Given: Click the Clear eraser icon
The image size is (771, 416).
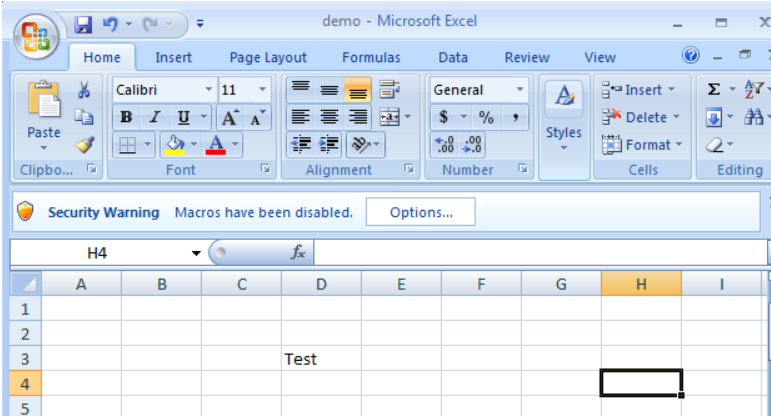Looking at the screenshot, I should coord(714,145).
